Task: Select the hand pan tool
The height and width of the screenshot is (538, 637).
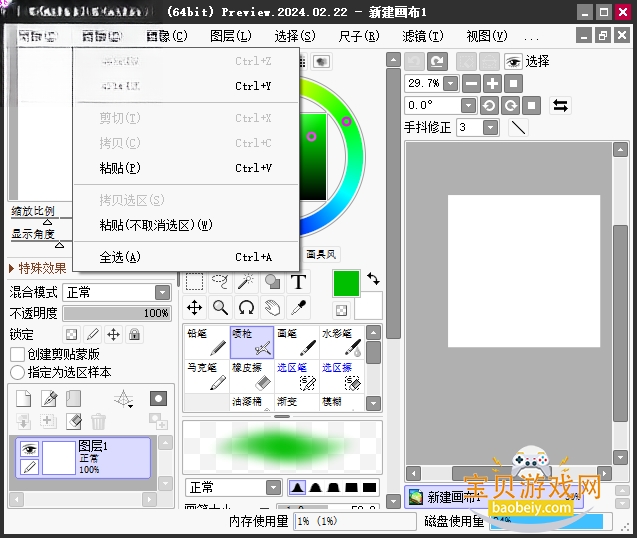Action: click(272, 308)
